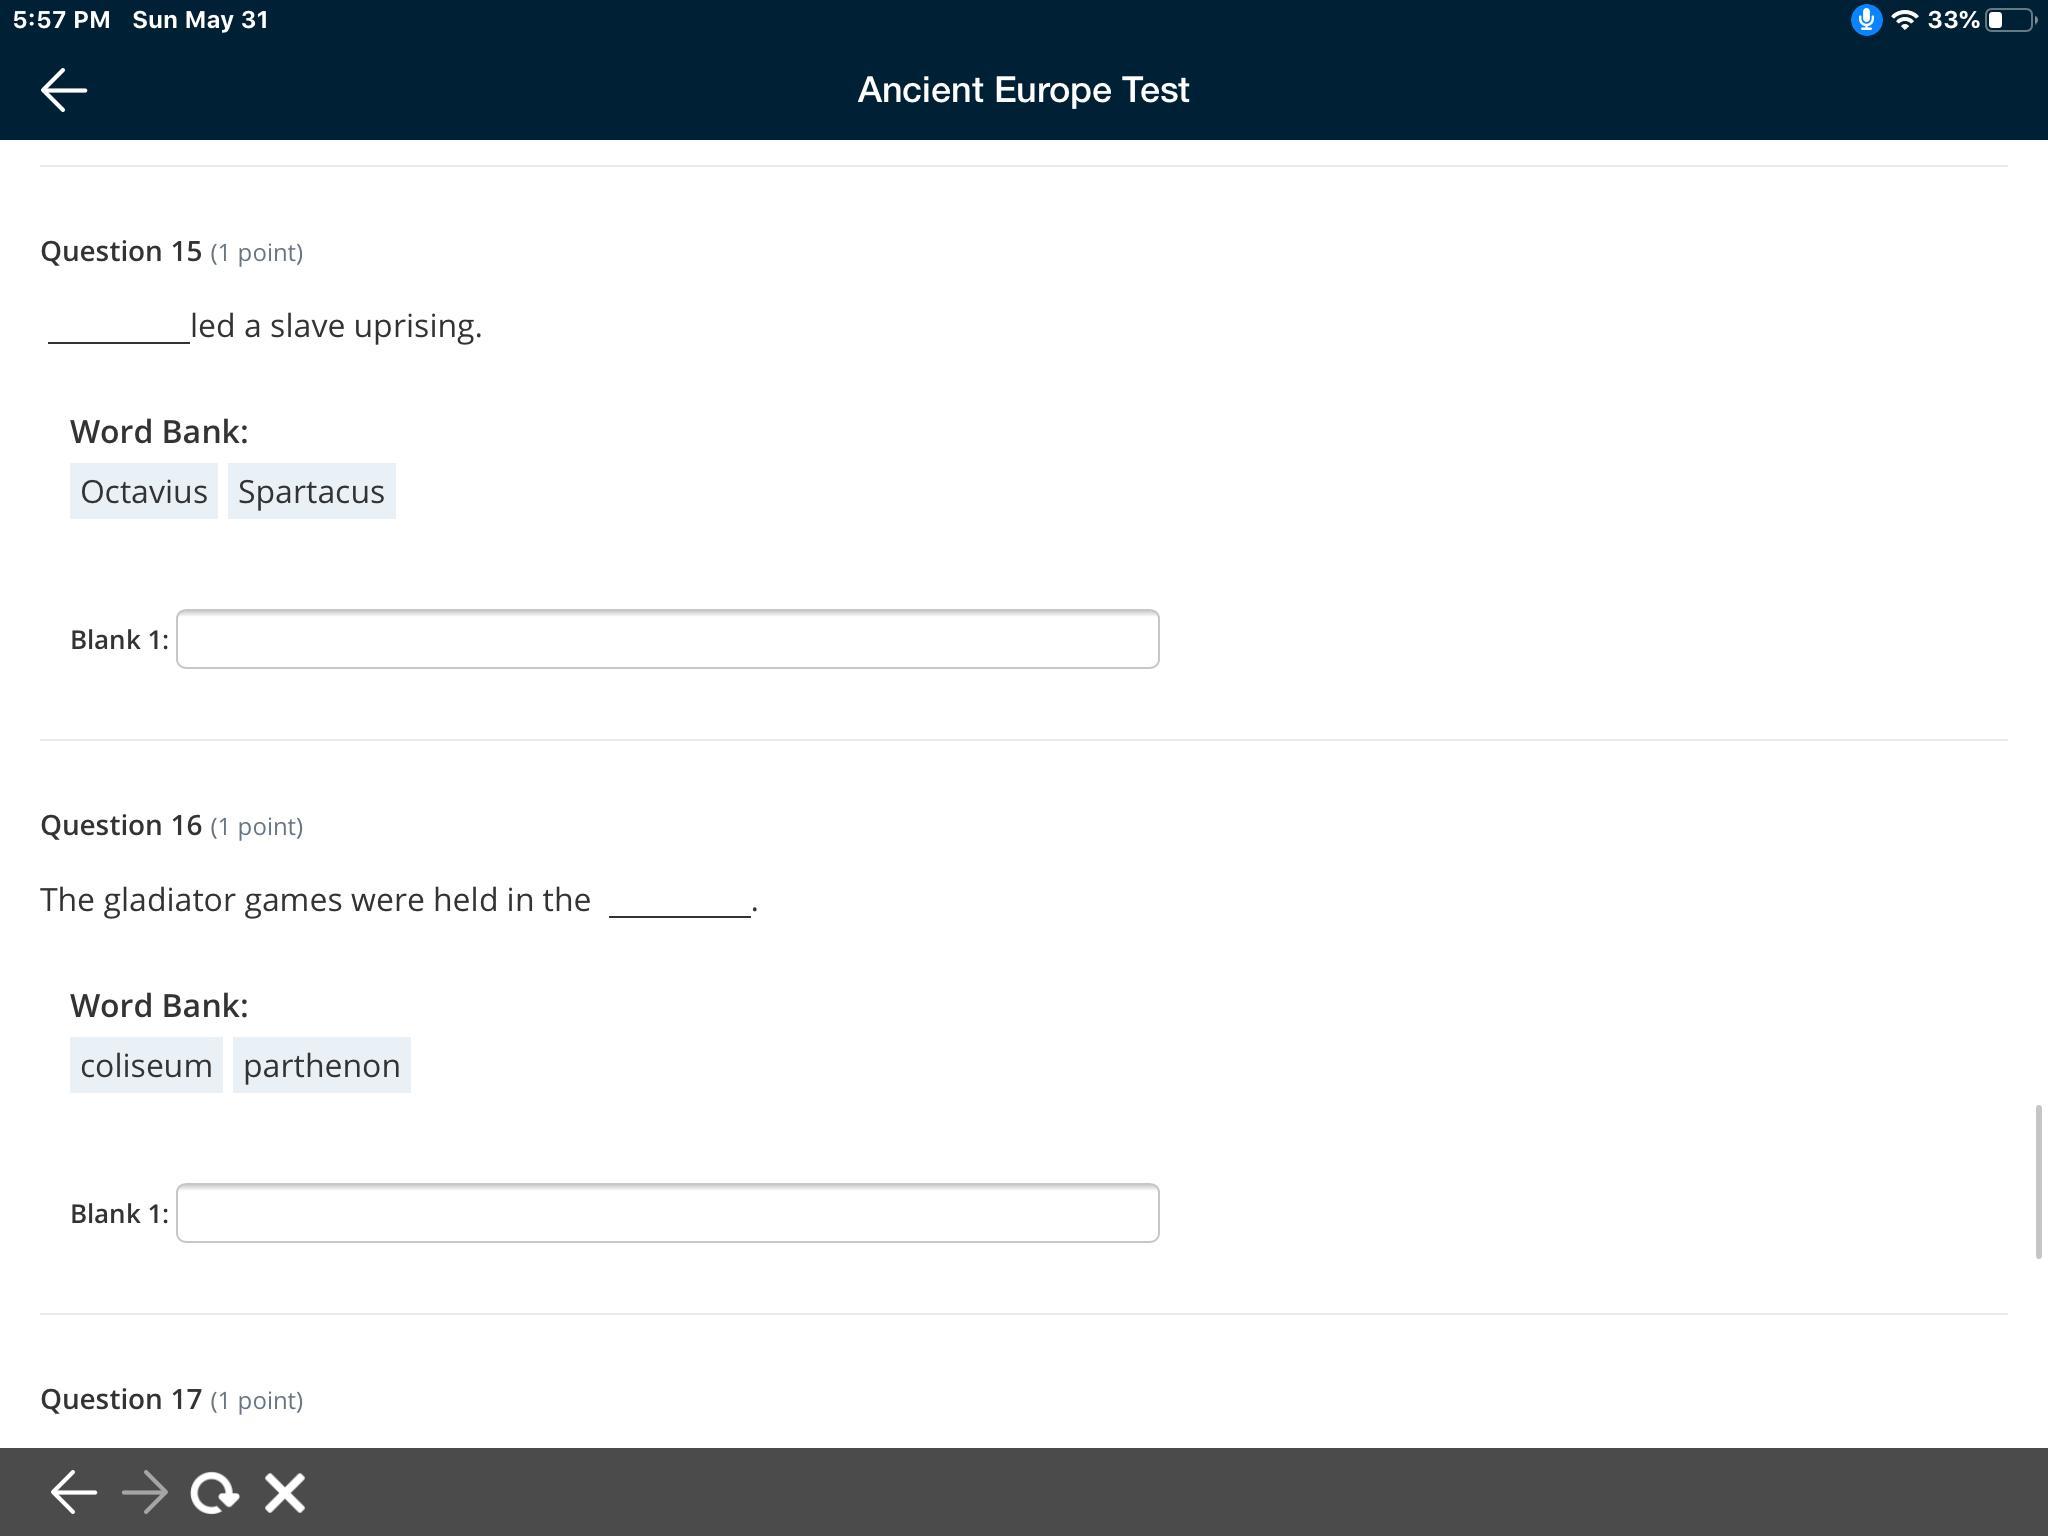
Task: Click the vertical scrollbar thumb on right edge
Action: coord(2038,1182)
